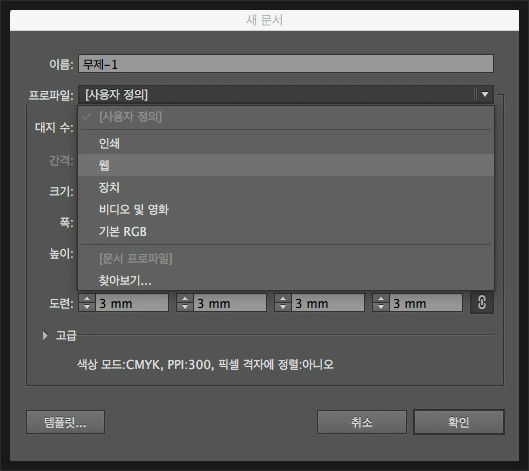
Task: Click 찾아보기... menu entry
Action: tap(286, 280)
